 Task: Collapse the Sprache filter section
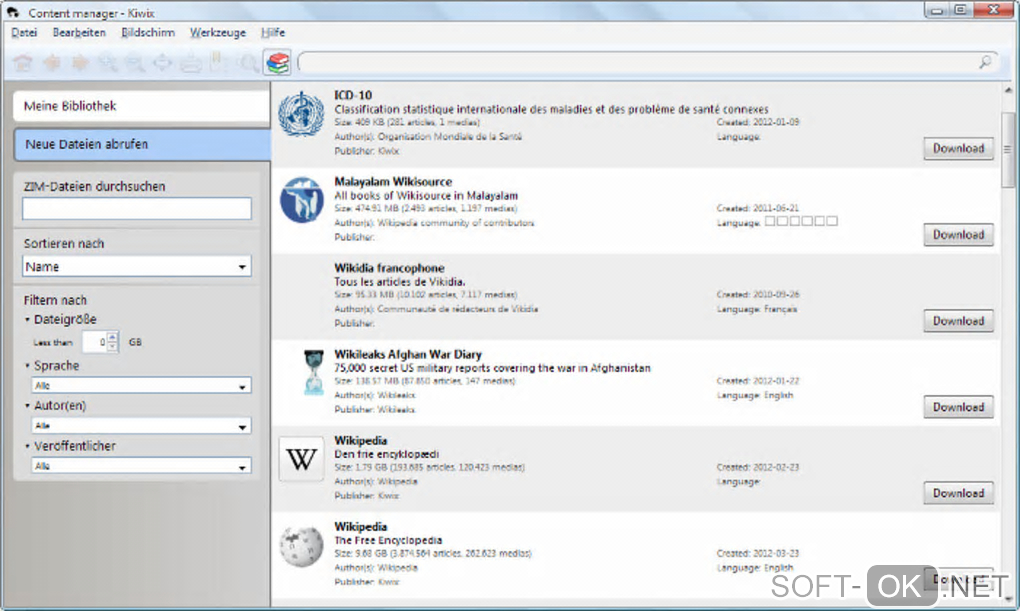tap(52, 366)
